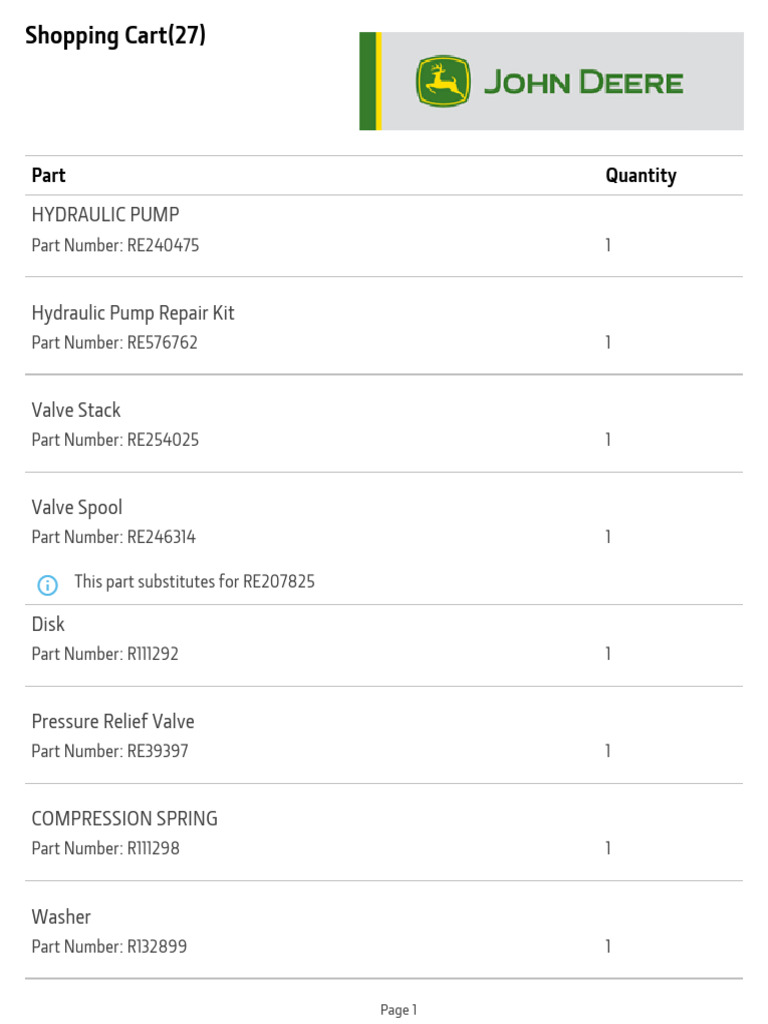This screenshot has height=1024, width=768.
Task: Click part number R132899
Action: 156,946
